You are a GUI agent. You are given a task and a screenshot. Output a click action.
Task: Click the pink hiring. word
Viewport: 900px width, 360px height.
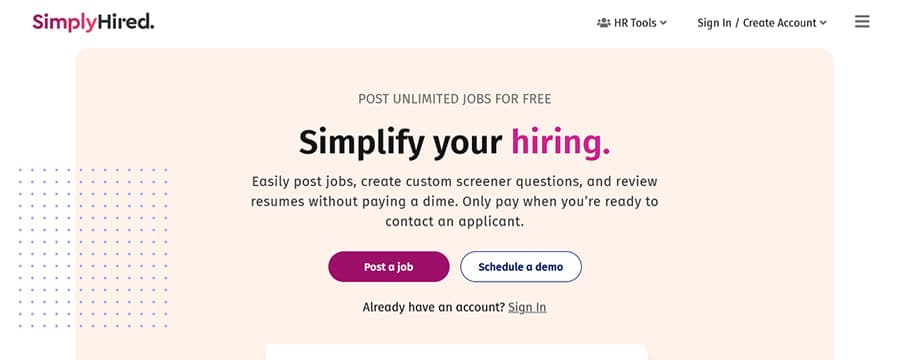tap(561, 142)
